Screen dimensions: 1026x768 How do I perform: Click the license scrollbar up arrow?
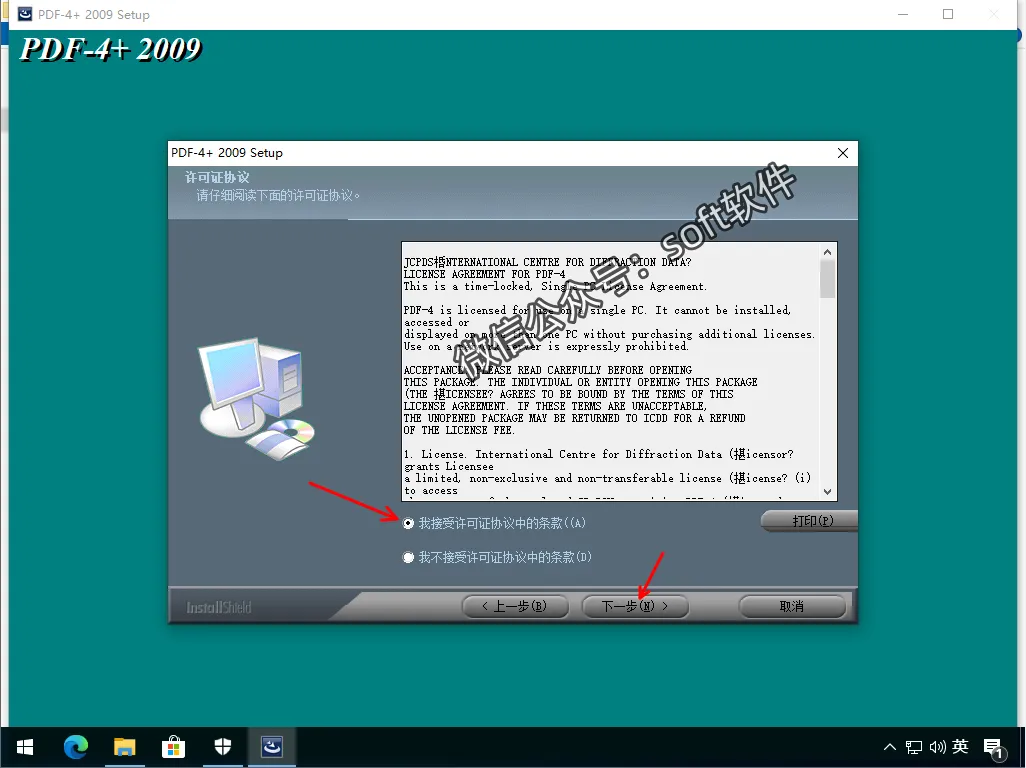(827, 252)
